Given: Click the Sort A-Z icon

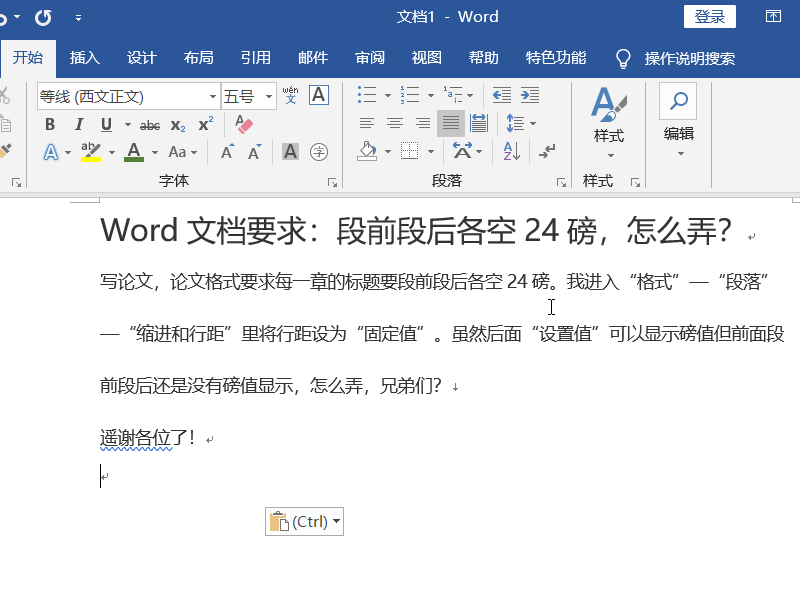Looking at the screenshot, I should point(511,151).
